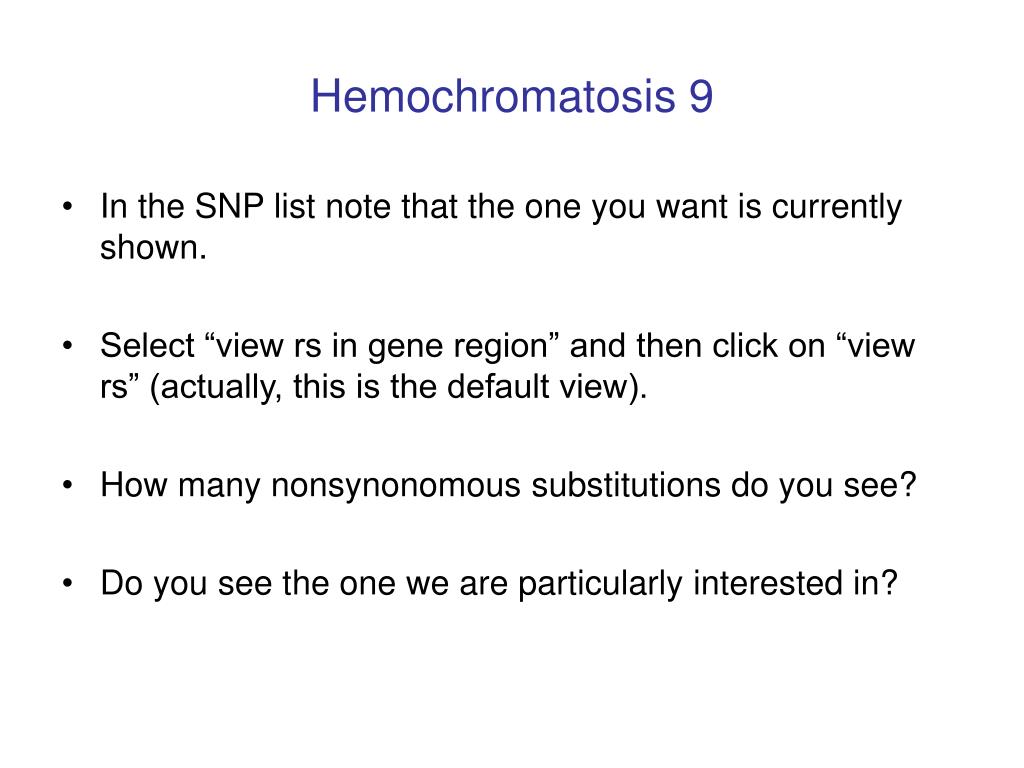Click the "Hemochromatosis 9" slide title

pos(511,97)
